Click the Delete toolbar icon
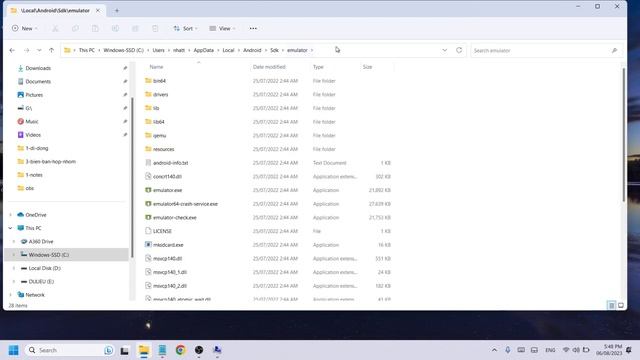 (x=155, y=28)
